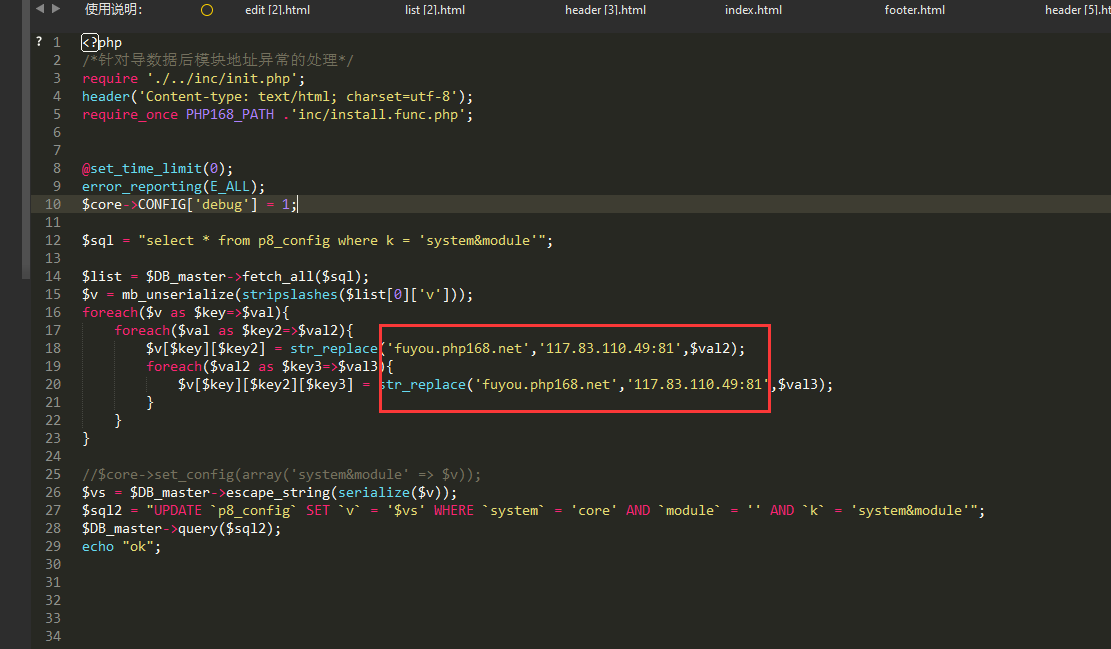The height and width of the screenshot is (649, 1111).
Task: Switch to the footer.html tab
Action: coord(914,10)
